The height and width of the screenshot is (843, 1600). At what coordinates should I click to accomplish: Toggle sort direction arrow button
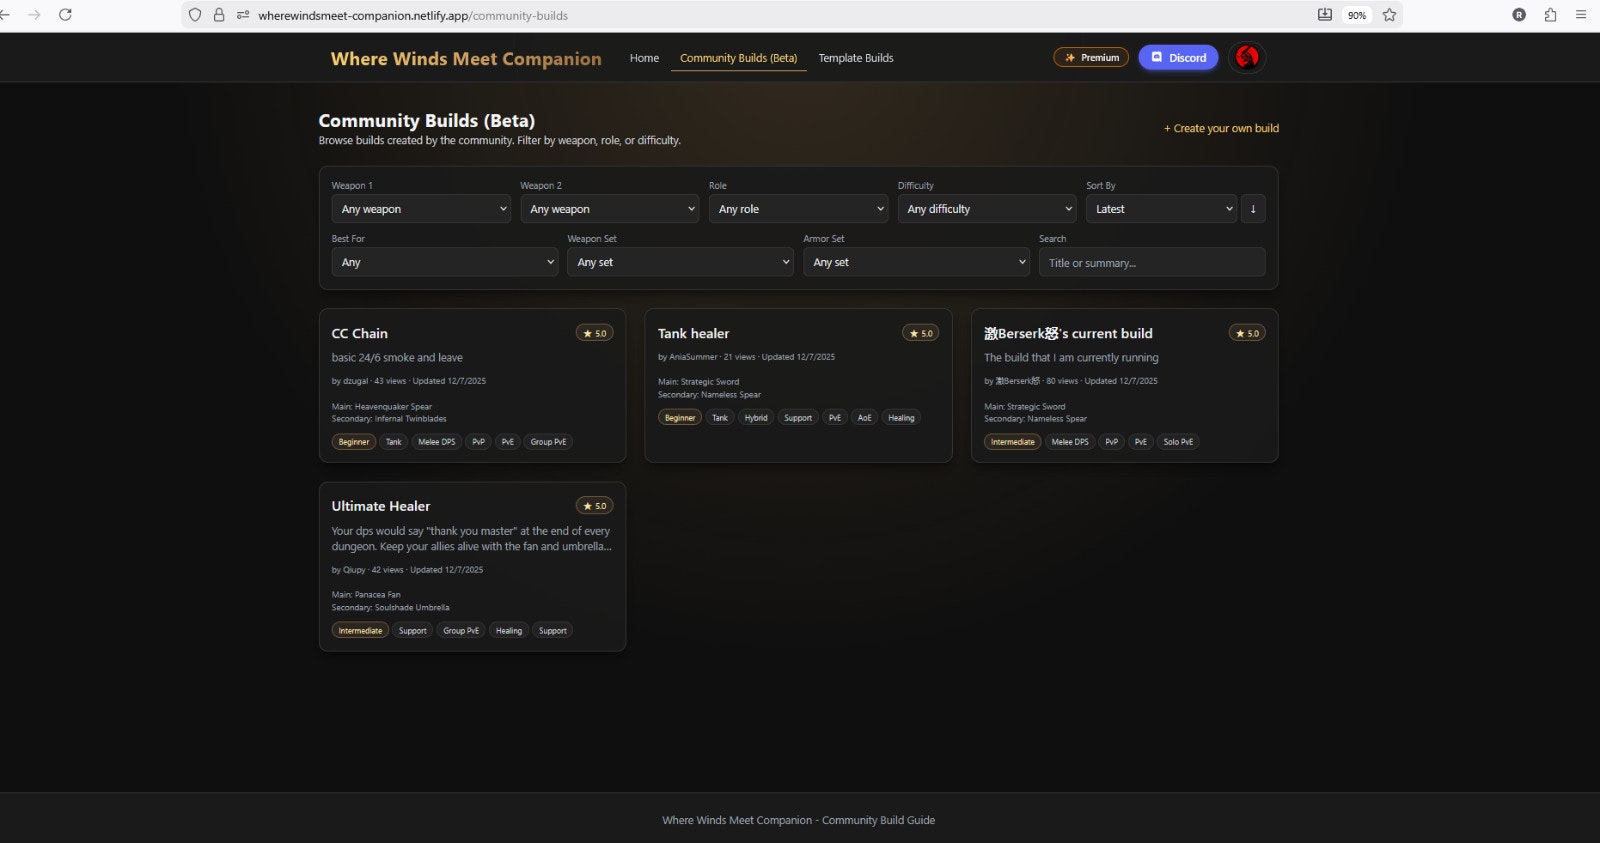[1253, 209]
